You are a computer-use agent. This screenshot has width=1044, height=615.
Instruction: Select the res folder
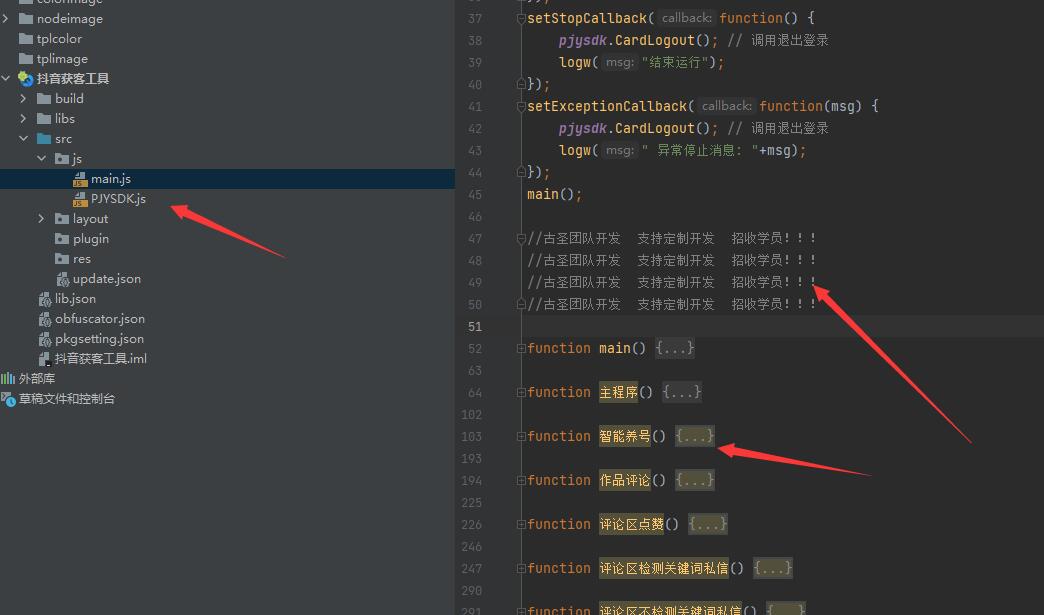point(81,259)
